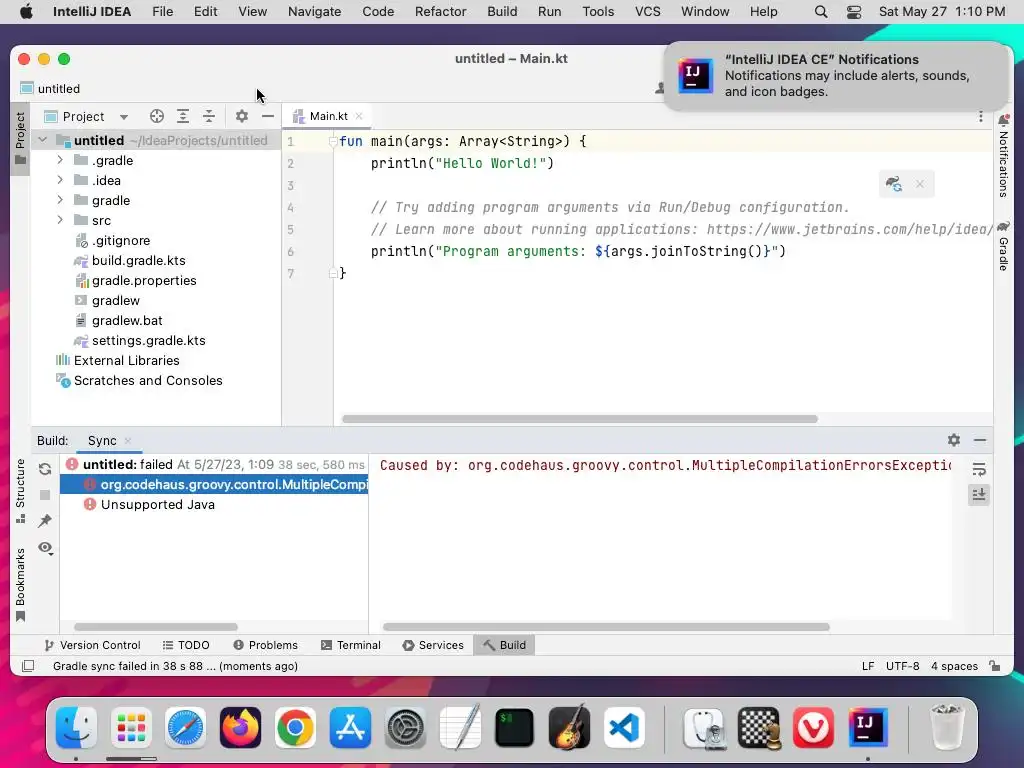Viewport: 1024px width, 768px height.
Task: Click build output horizontal scrollbar
Action: (606, 627)
